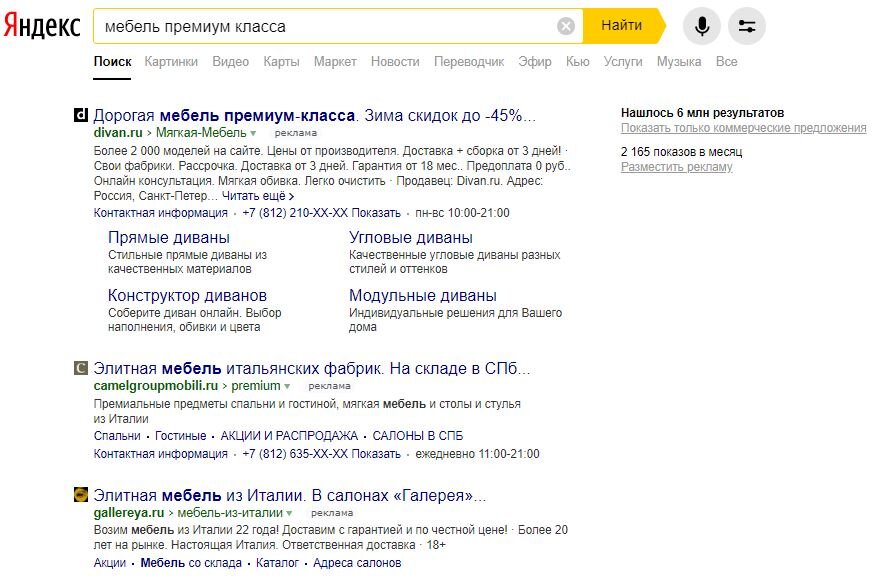The width and height of the screenshot is (886, 588).
Task: Click пн-вс 10:00-21:00 working hours text
Action: tap(462, 213)
